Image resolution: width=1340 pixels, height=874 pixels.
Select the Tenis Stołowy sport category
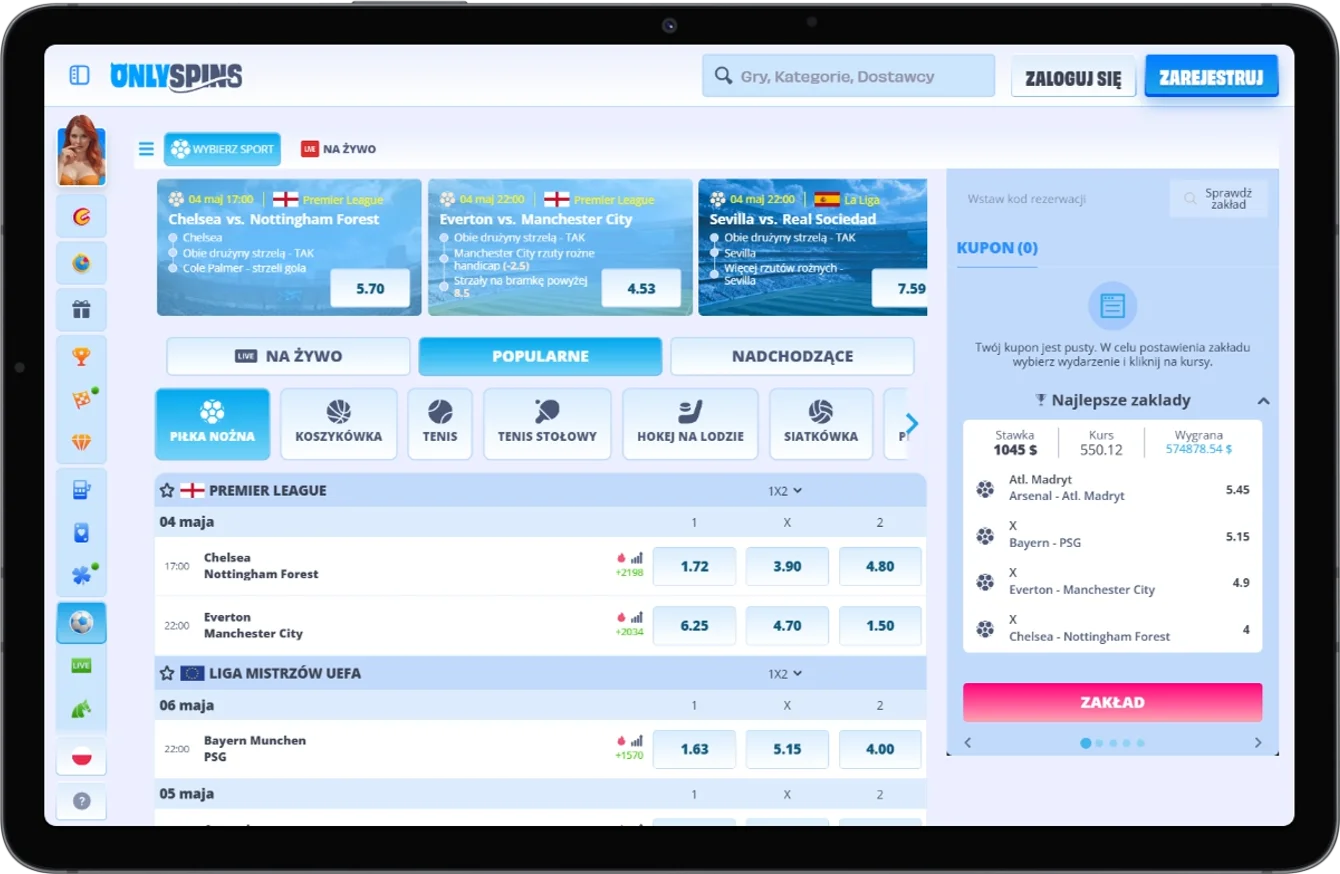(x=547, y=424)
